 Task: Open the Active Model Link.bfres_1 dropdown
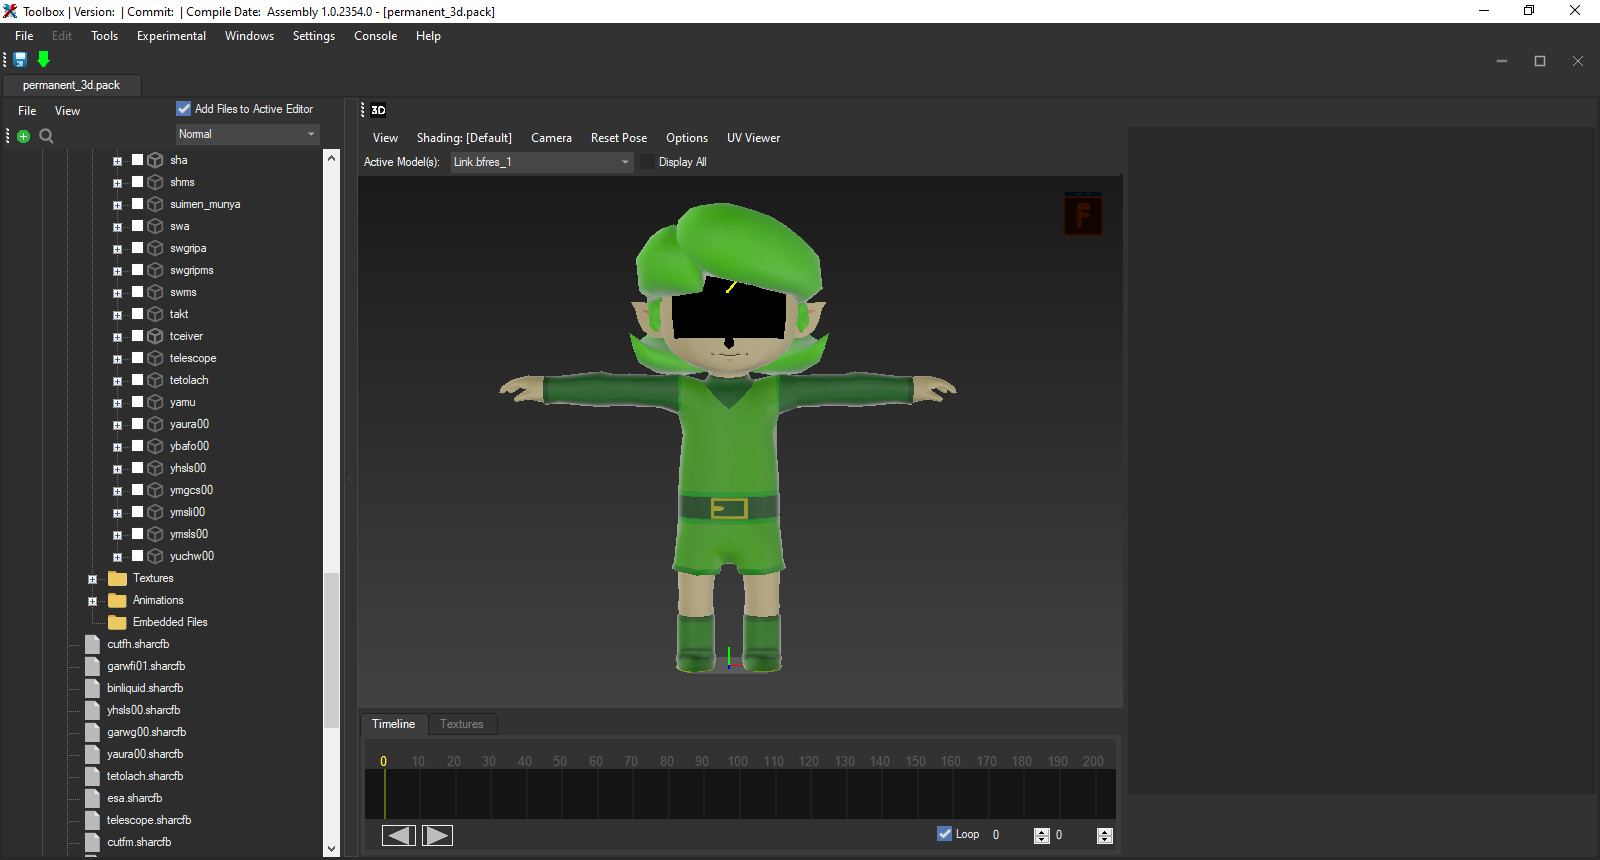click(x=542, y=162)
